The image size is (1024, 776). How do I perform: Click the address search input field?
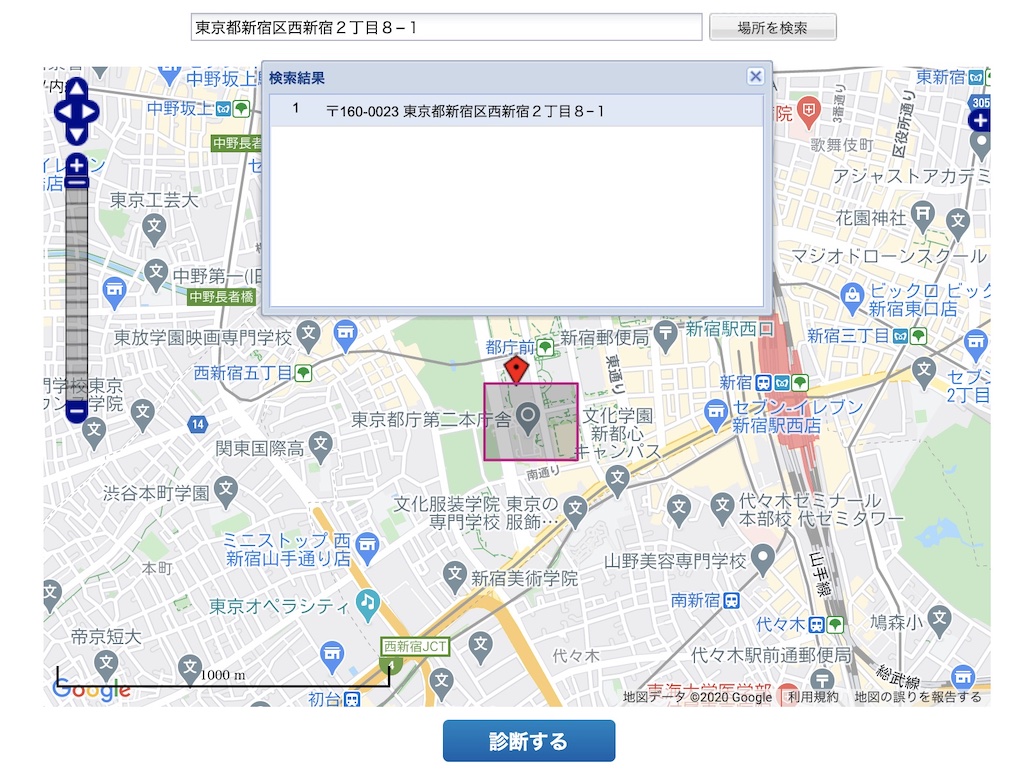tap(446, 27)
